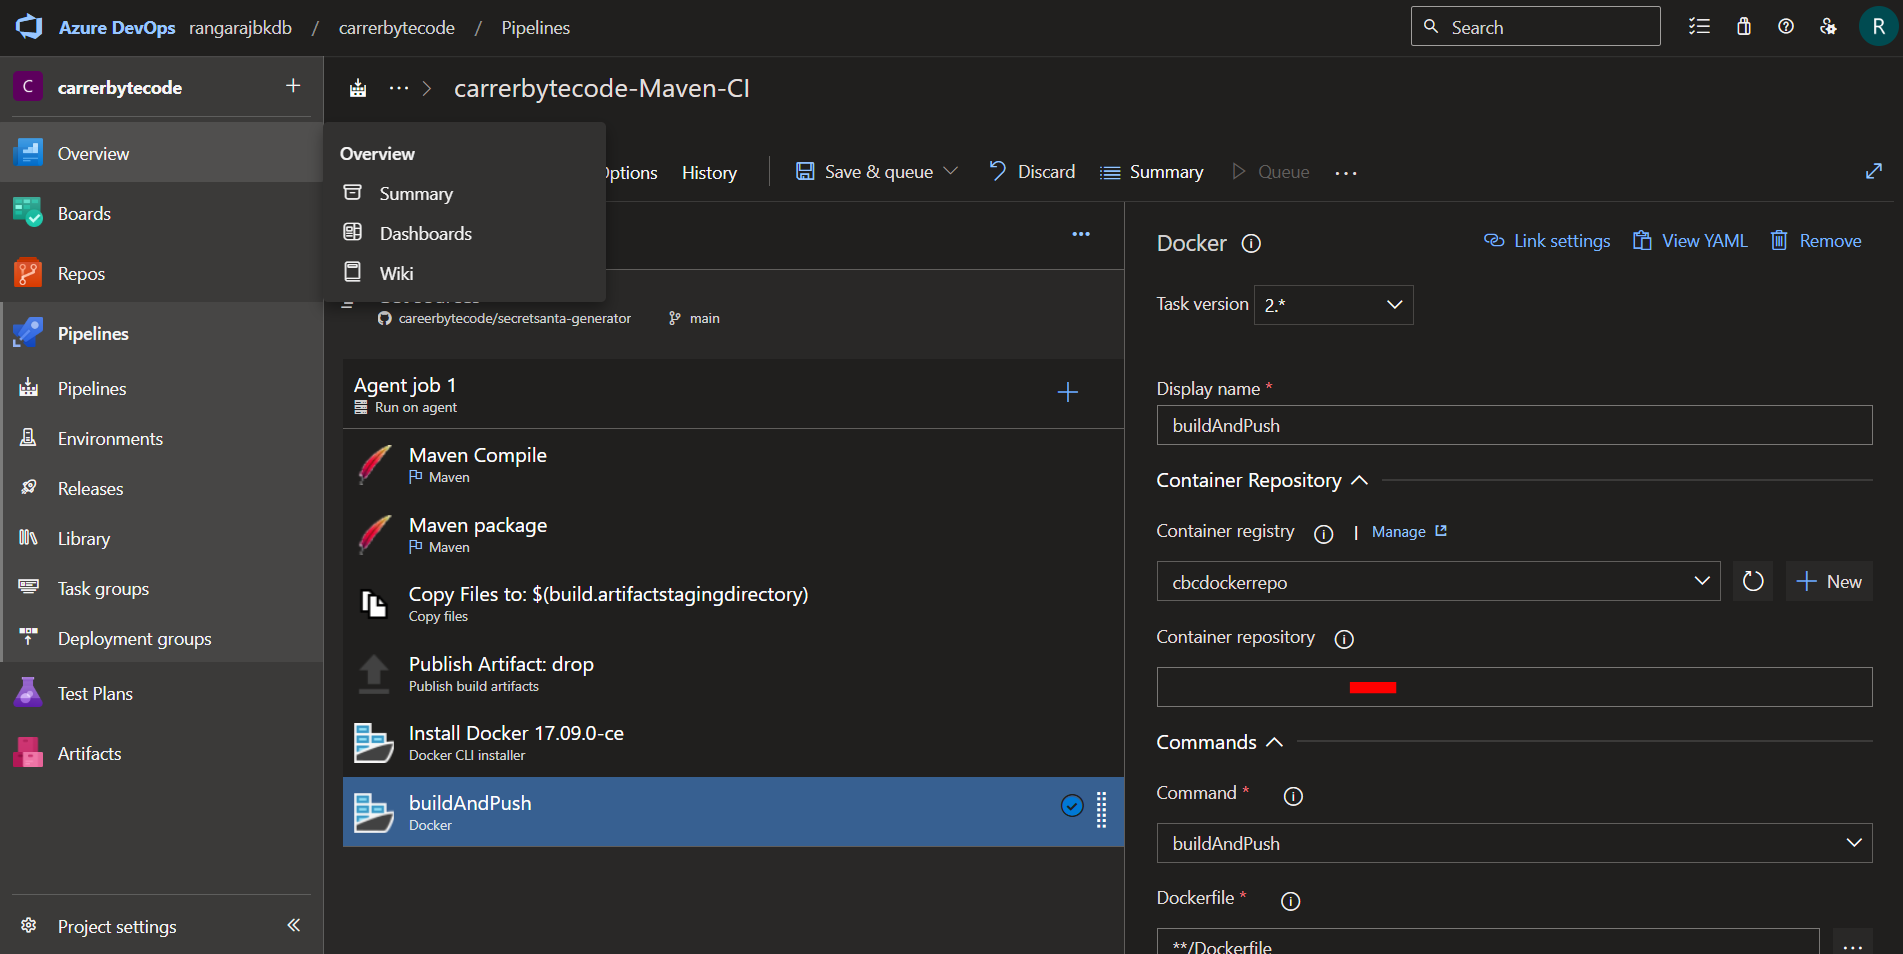Collapse the left navigation pane
This screenshot has width=1903, height=954.
pyautogui.click(x=293, y=925)
